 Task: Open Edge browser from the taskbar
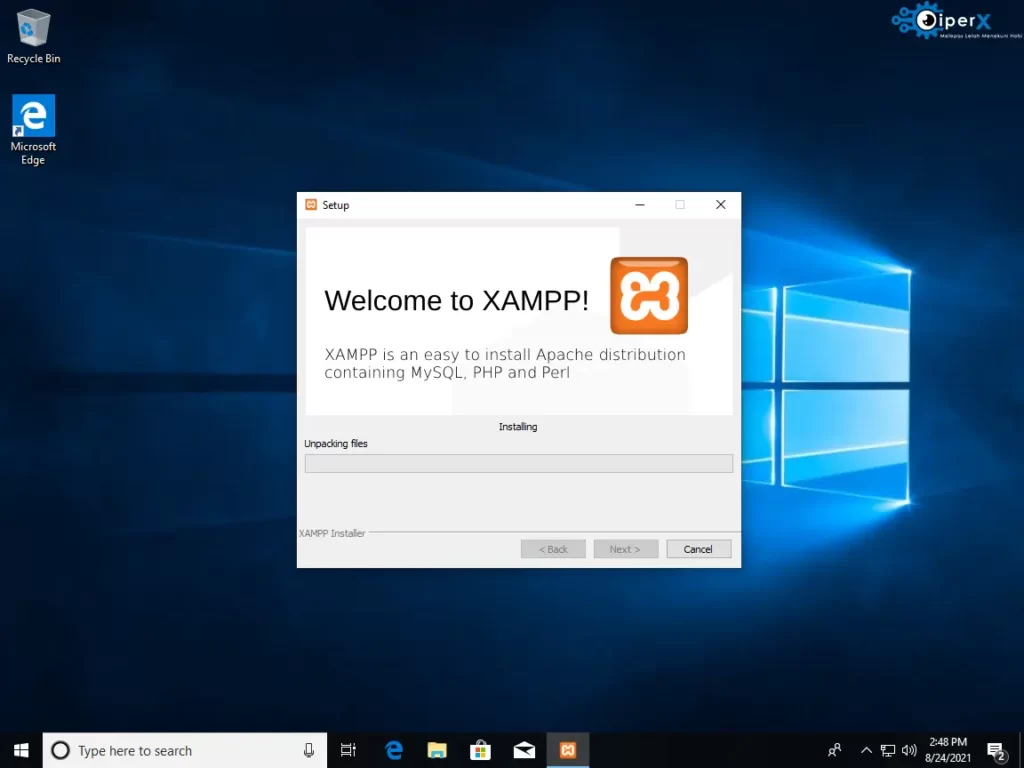[394, 750]
